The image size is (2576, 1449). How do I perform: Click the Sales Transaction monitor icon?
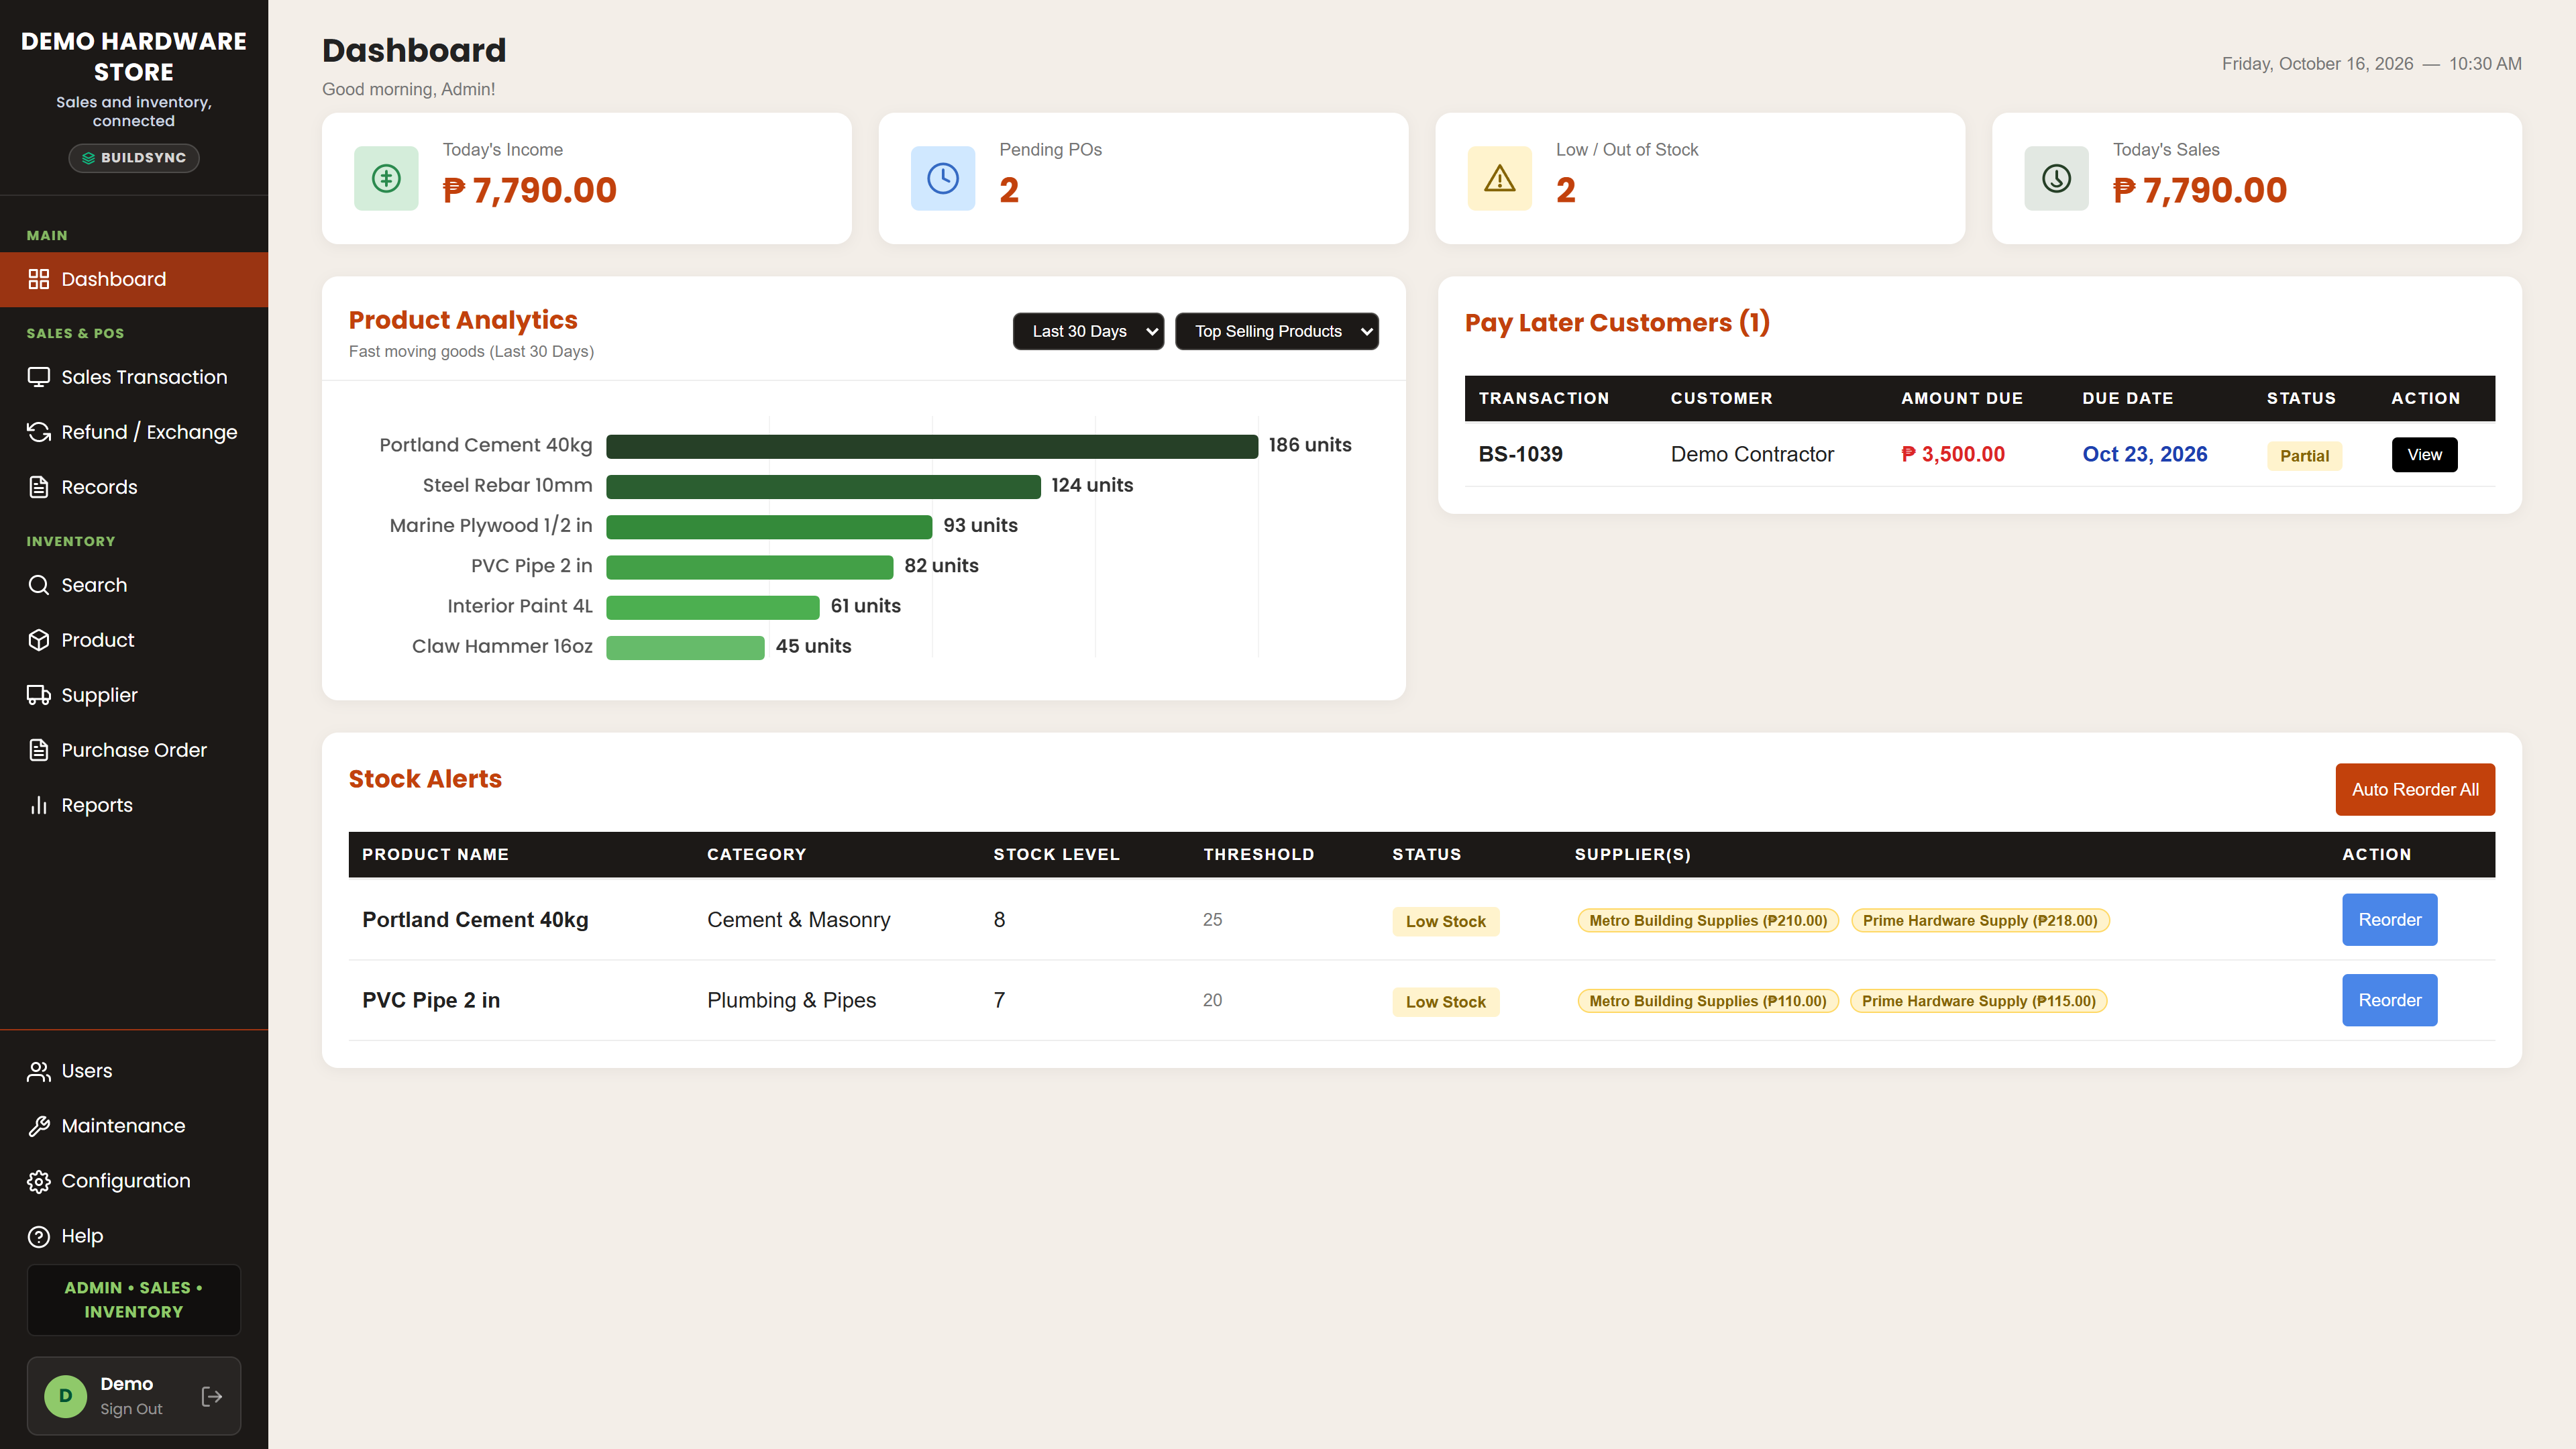click(38, 377)
